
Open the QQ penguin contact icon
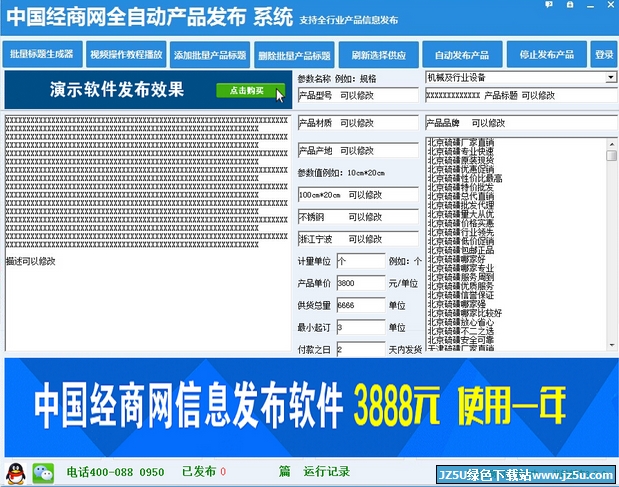(16, 473)
